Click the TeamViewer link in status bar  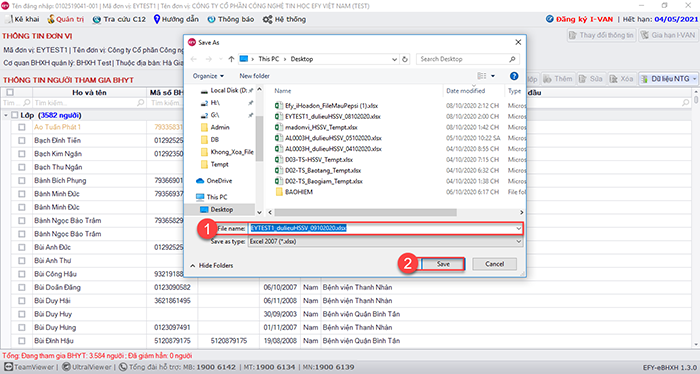coord(29,367)
